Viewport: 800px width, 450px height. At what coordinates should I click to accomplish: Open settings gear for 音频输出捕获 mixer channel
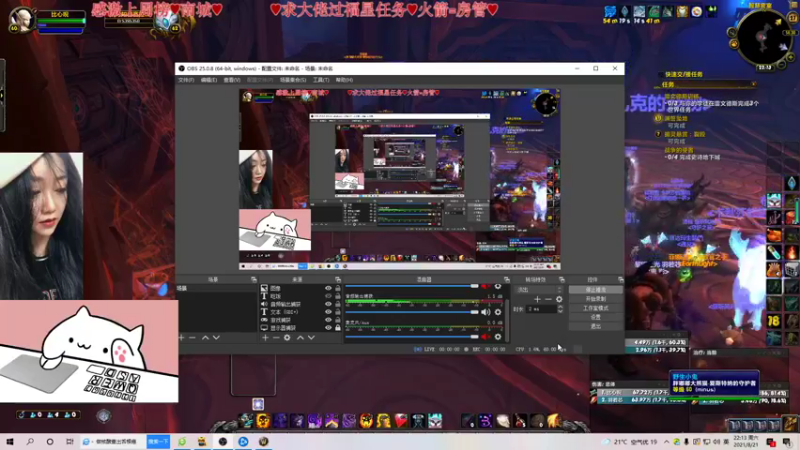[498, 312]
